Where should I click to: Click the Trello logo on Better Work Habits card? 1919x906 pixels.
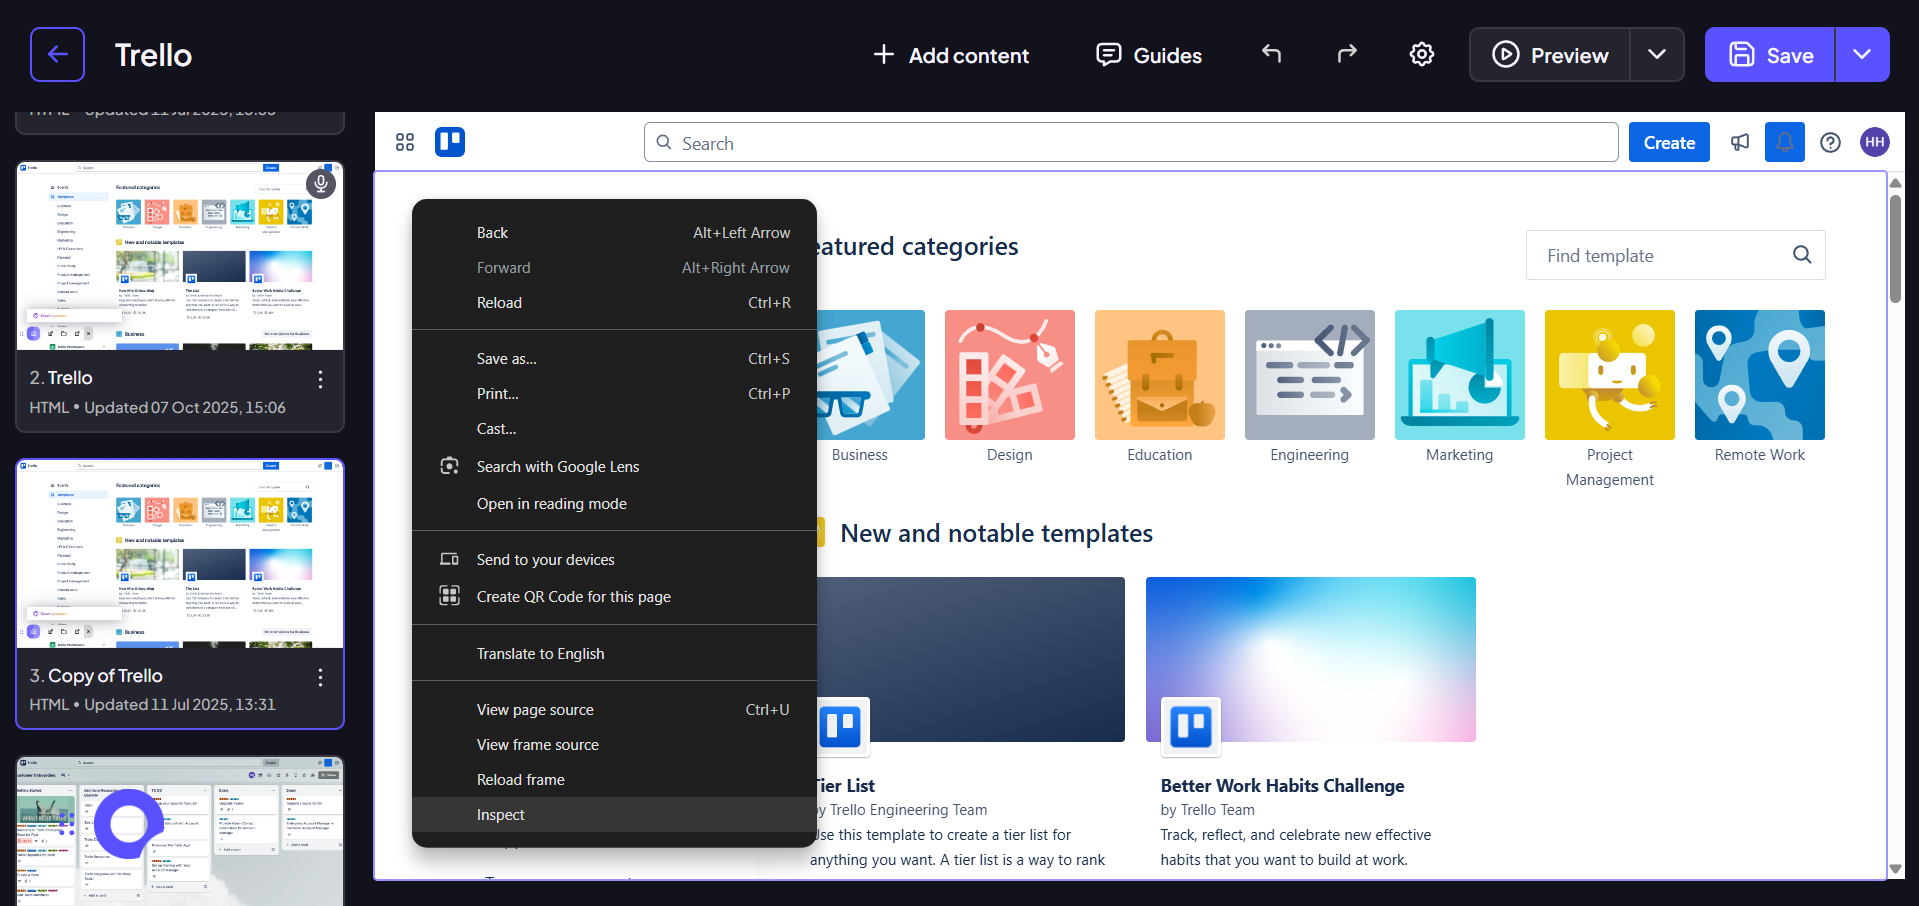(x=1191, y=726)
